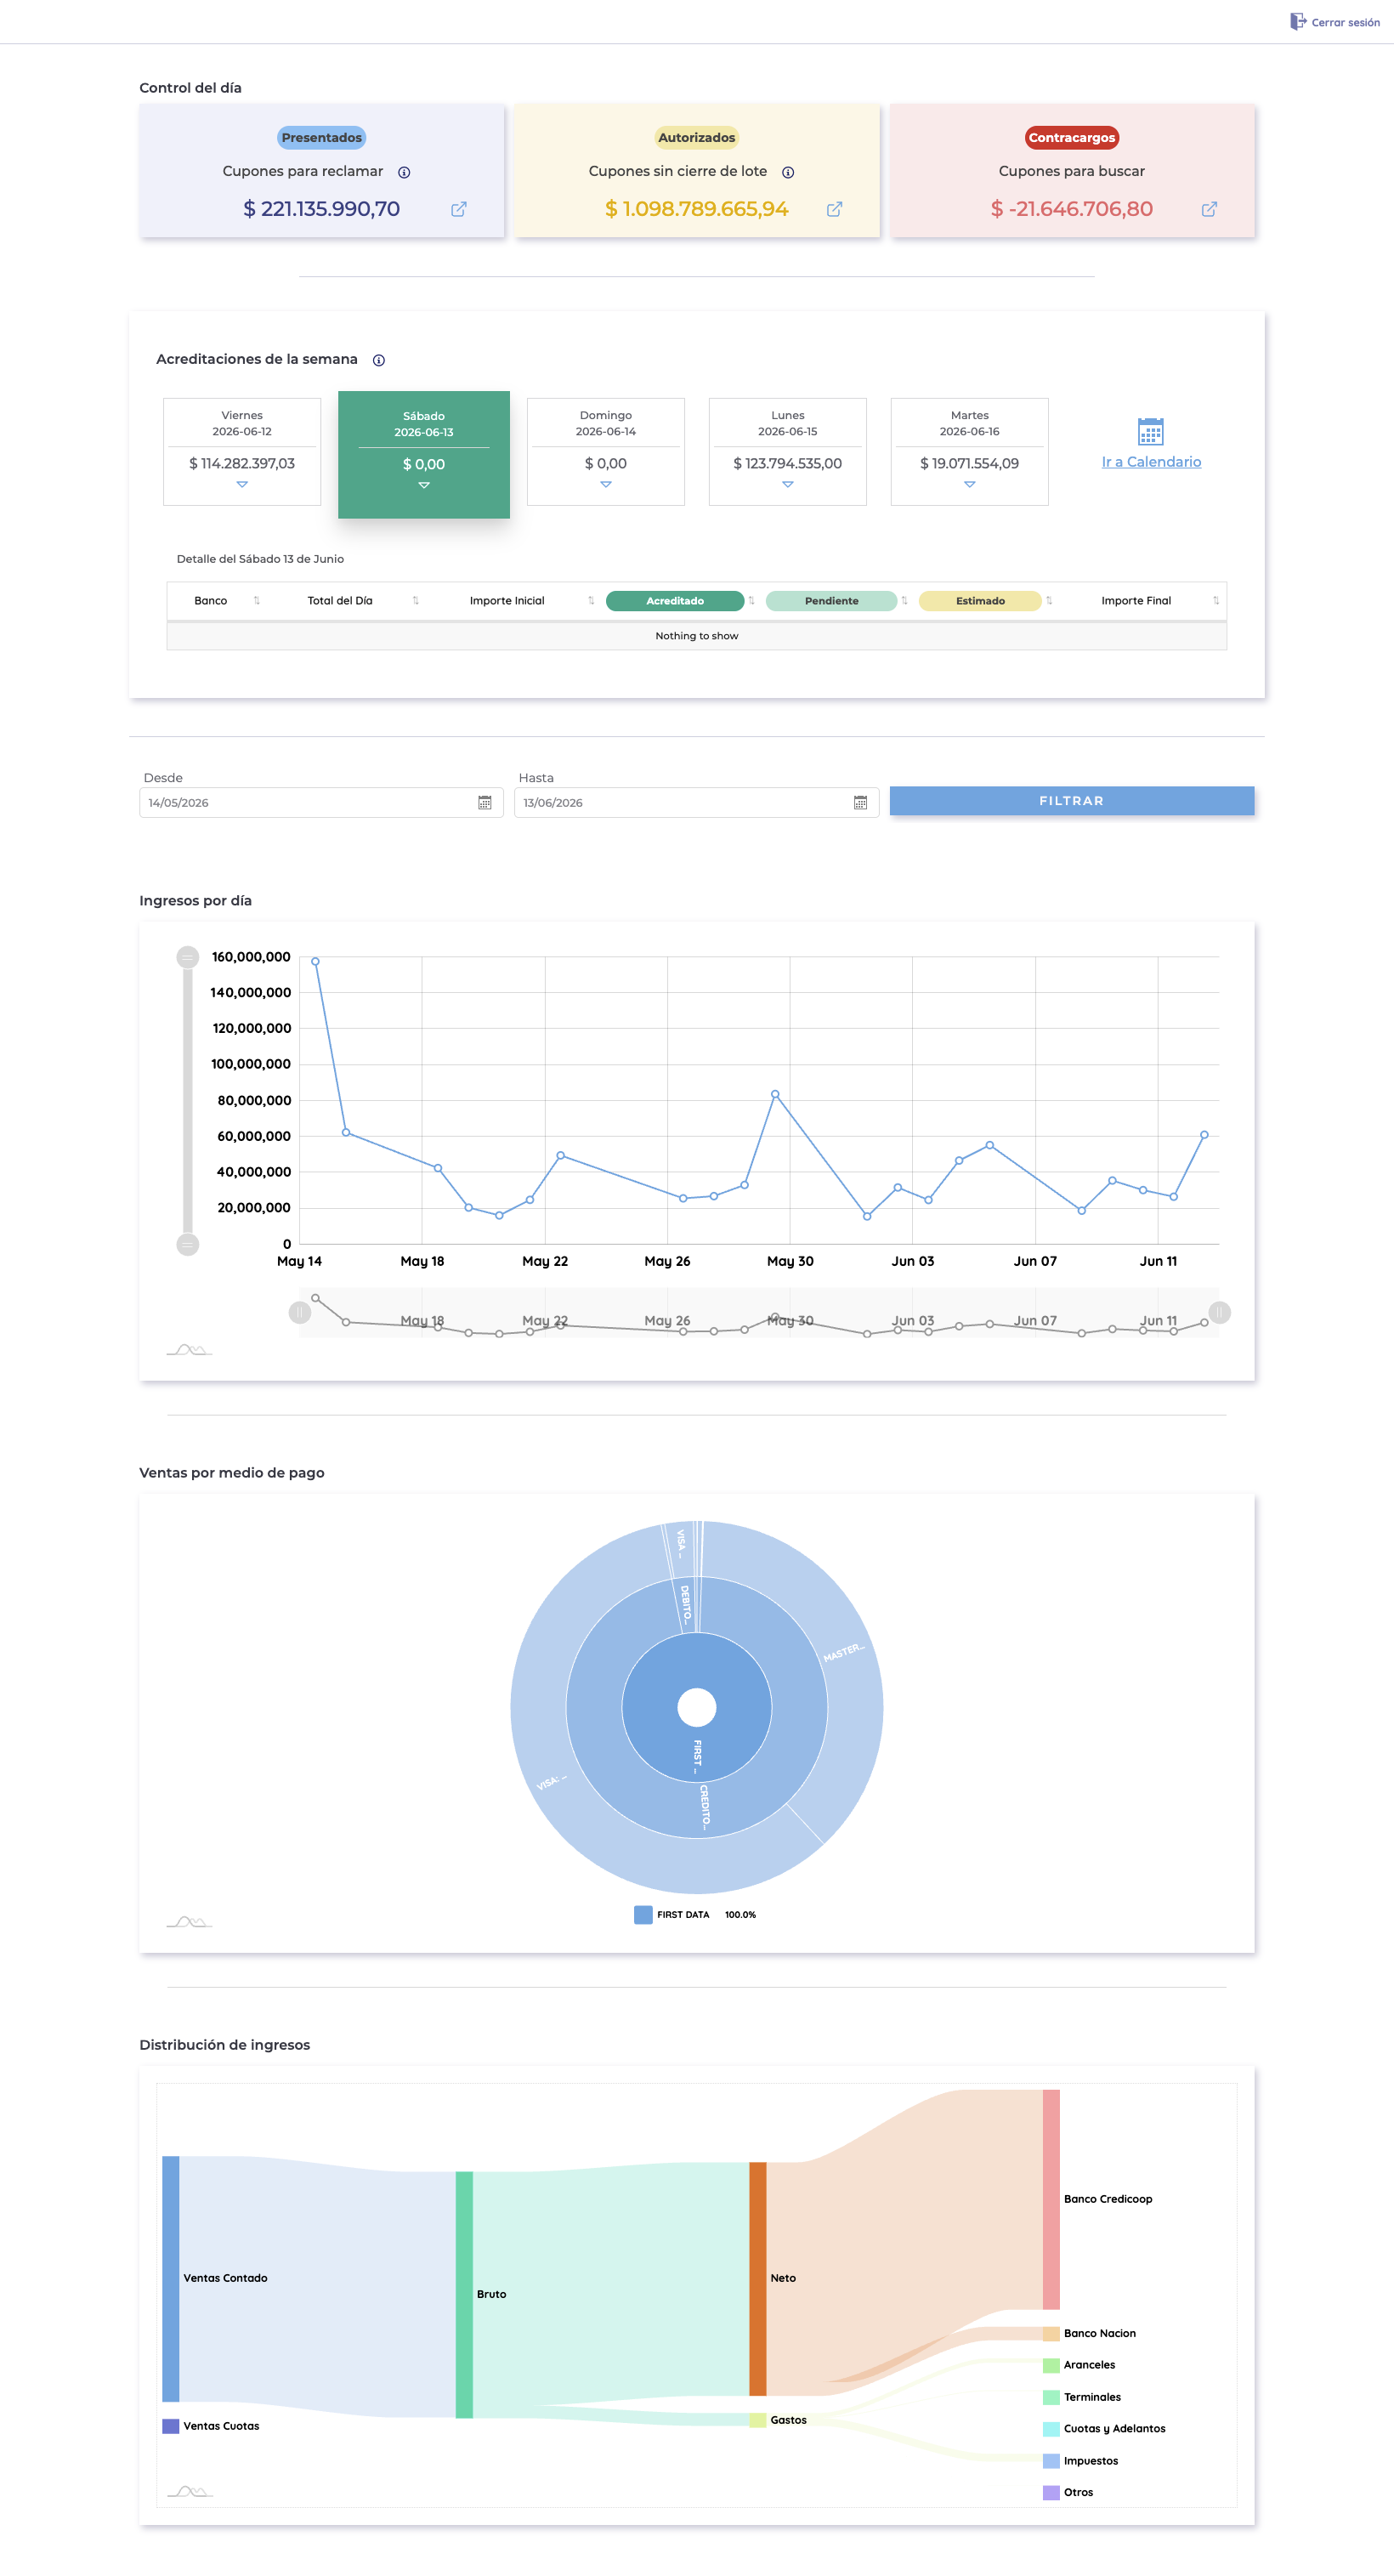Click the Pendiente column pill header
Viewport: 1394px width, 2576px height.
coord(832,601)
